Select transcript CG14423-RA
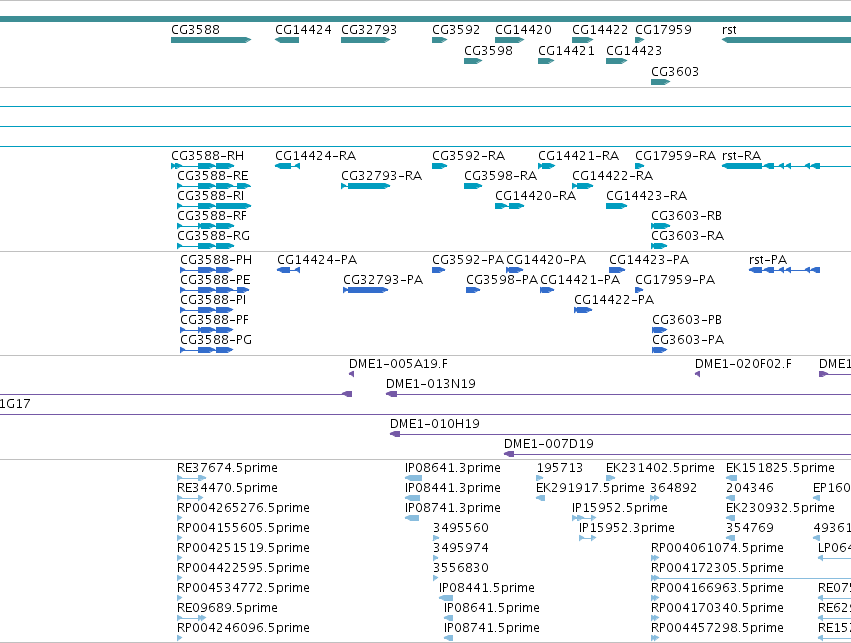This screenshot has width=851, height=643. pyautogui.click(x=646, y=196)
